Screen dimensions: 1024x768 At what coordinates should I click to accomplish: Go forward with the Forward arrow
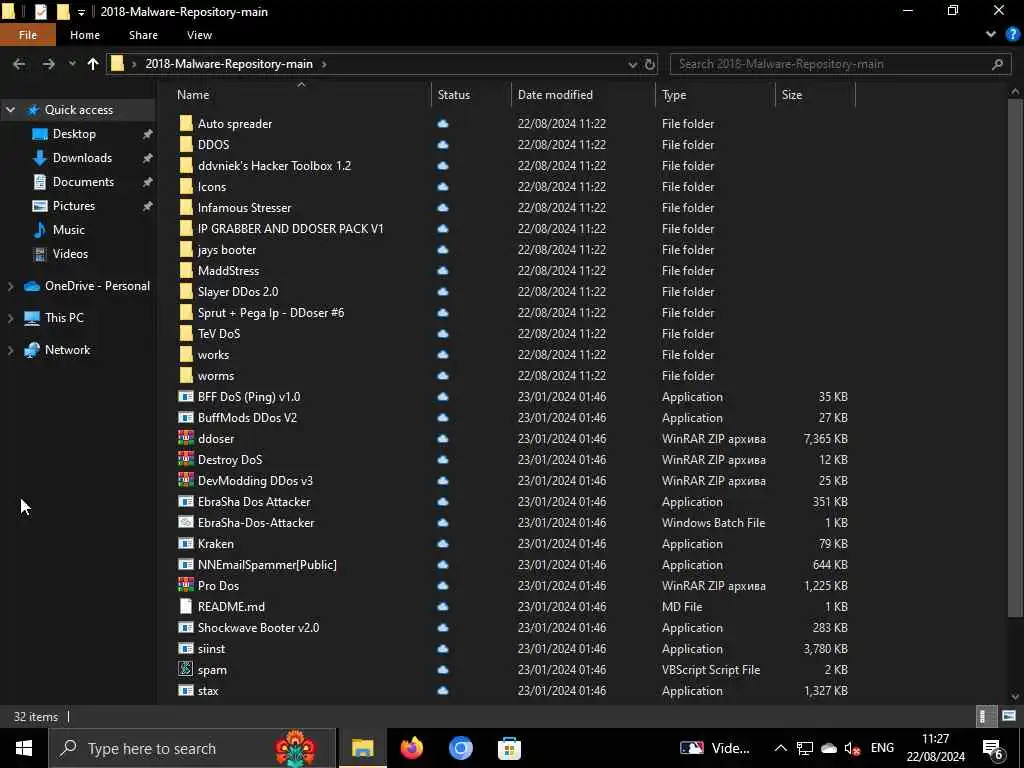(x=48, y=64)
